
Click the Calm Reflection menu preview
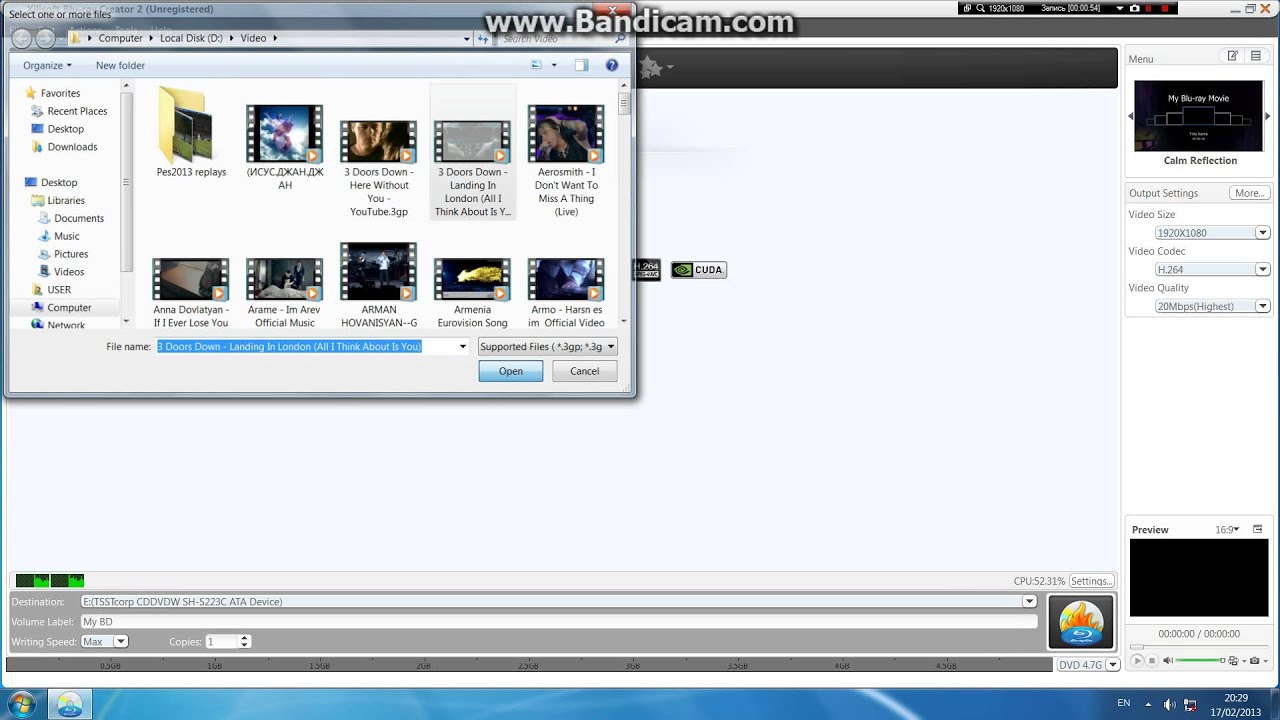[x=1199, y=116]
